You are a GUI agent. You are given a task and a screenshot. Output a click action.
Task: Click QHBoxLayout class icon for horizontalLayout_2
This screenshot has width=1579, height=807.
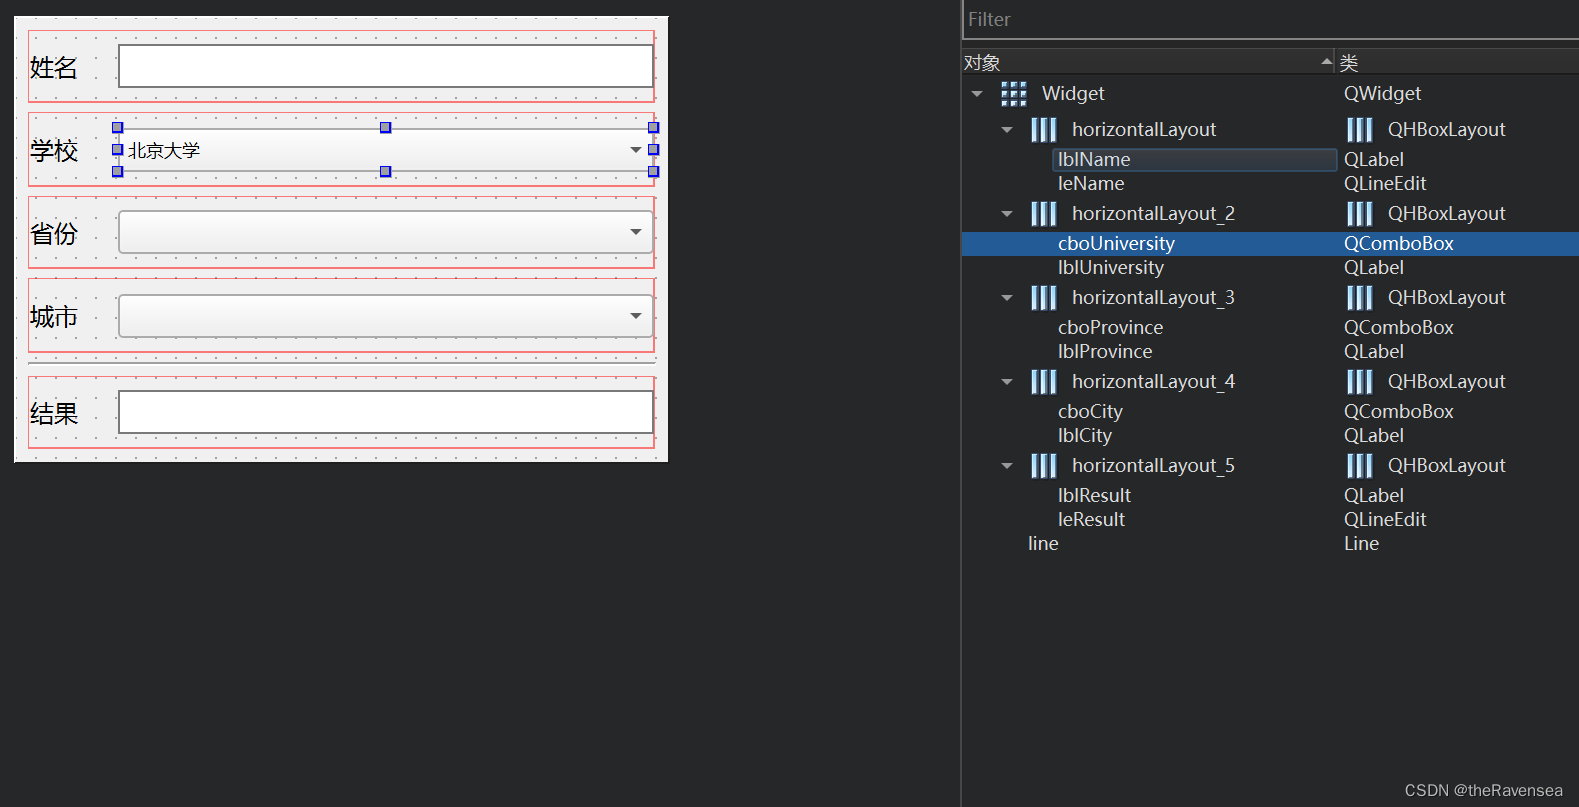(1360, 214)
